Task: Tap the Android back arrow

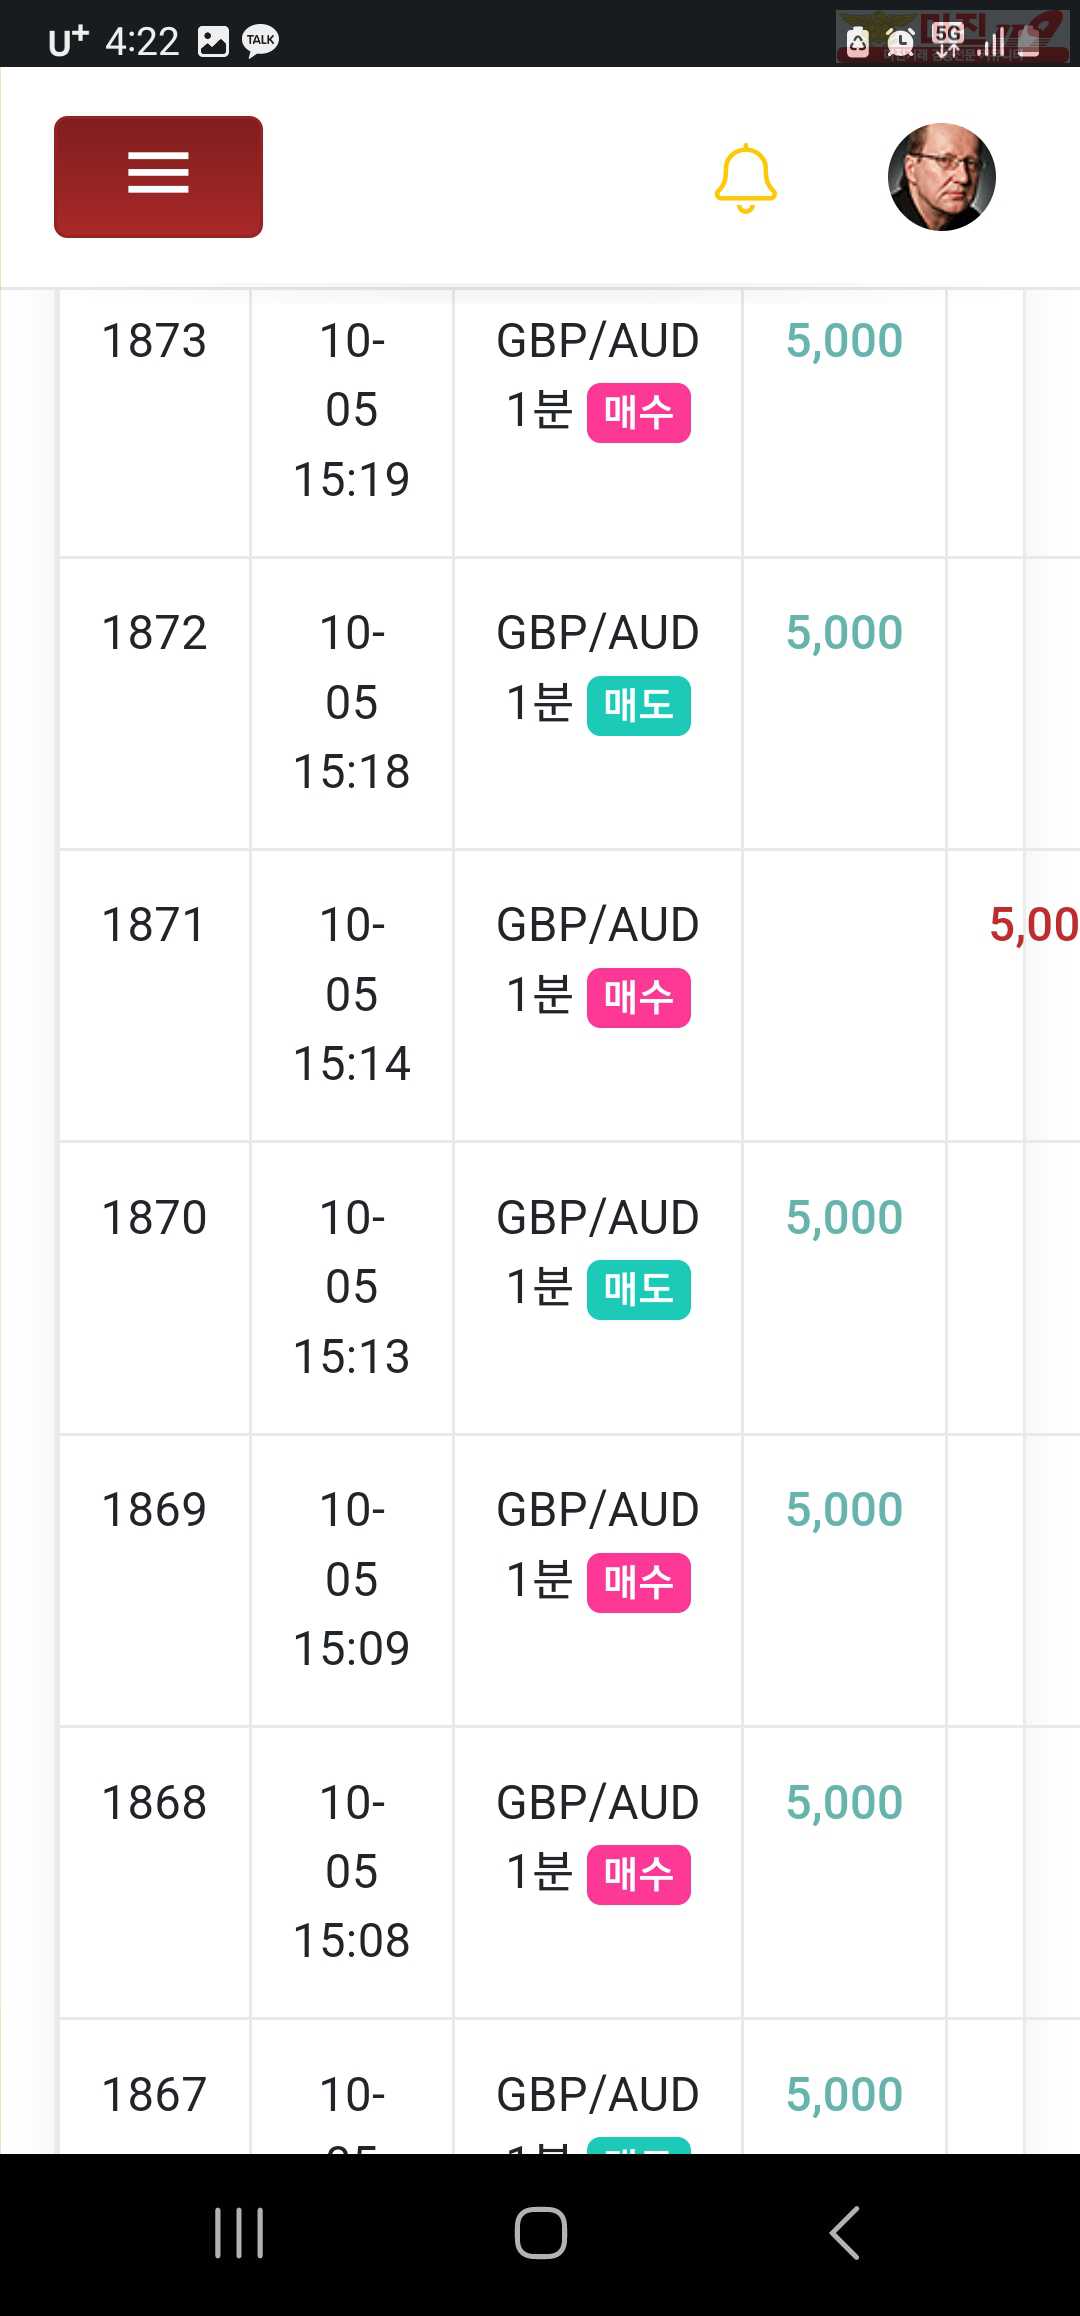Action: (x=845, y=2233)
